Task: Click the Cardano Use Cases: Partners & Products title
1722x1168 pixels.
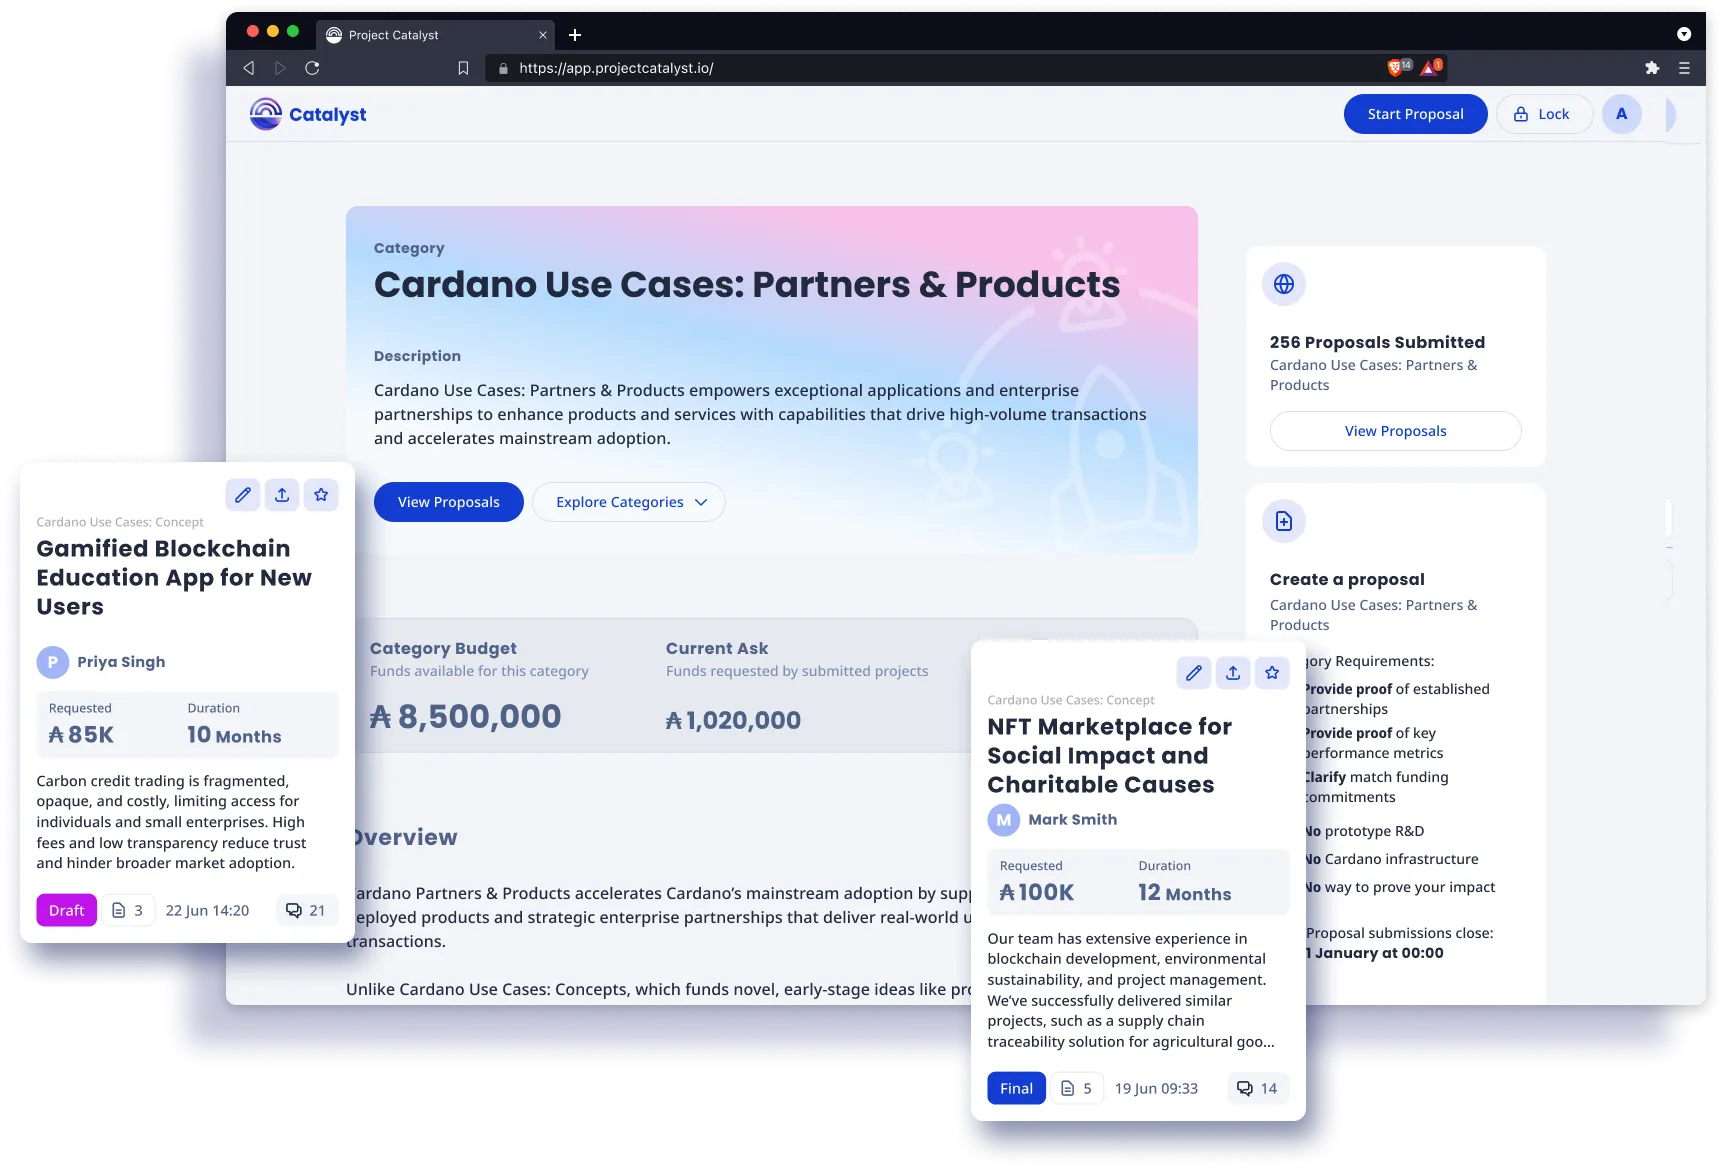Action: coord(747,284)
